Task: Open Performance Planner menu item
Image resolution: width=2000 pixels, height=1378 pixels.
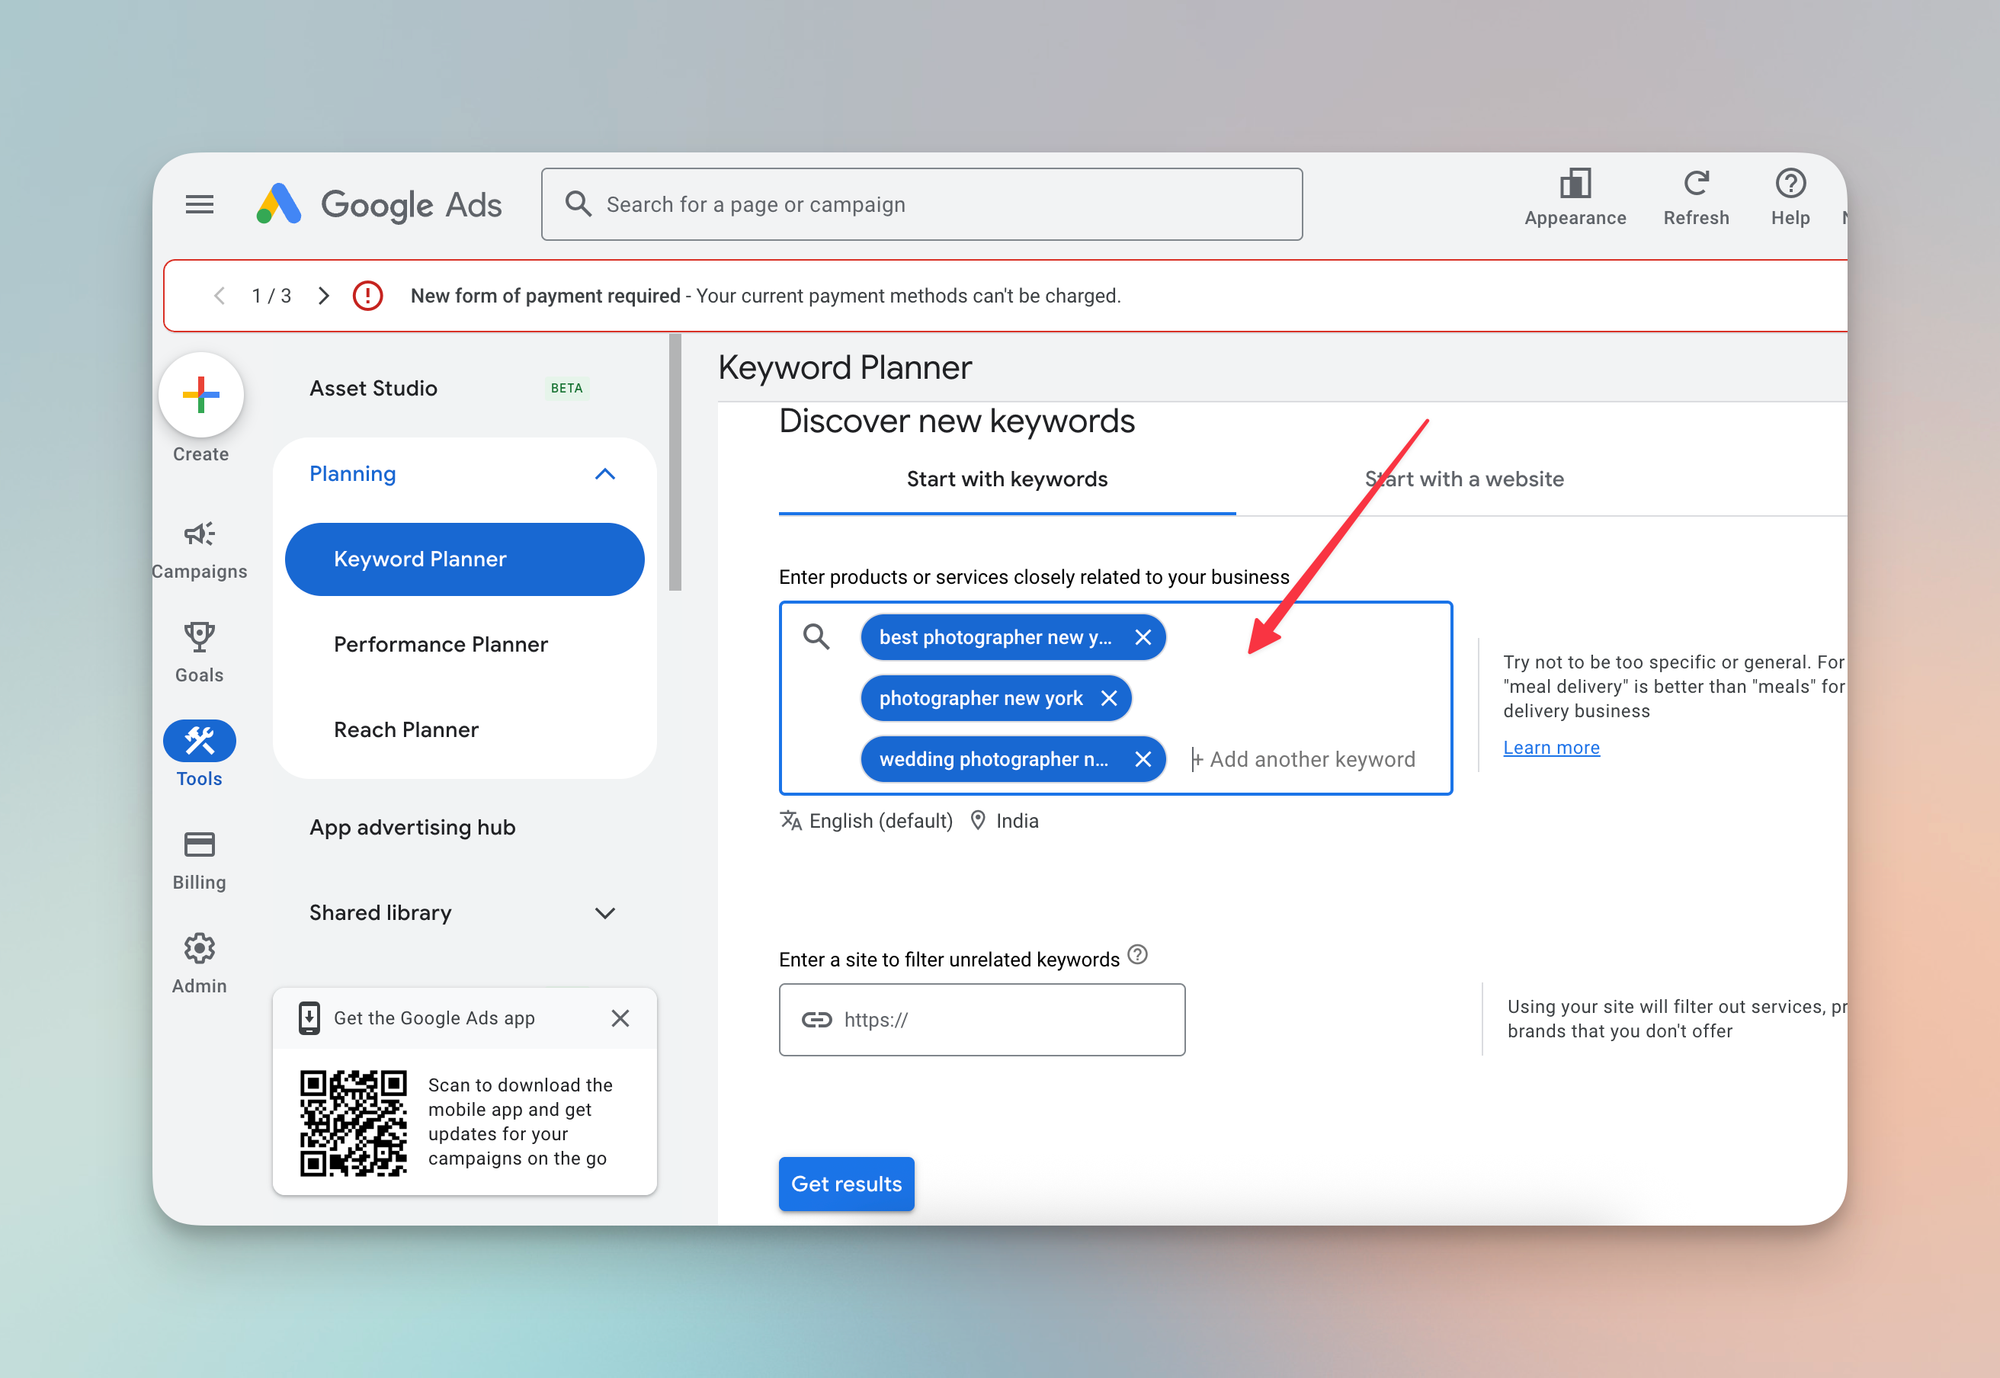Action: tap(440, 644)
